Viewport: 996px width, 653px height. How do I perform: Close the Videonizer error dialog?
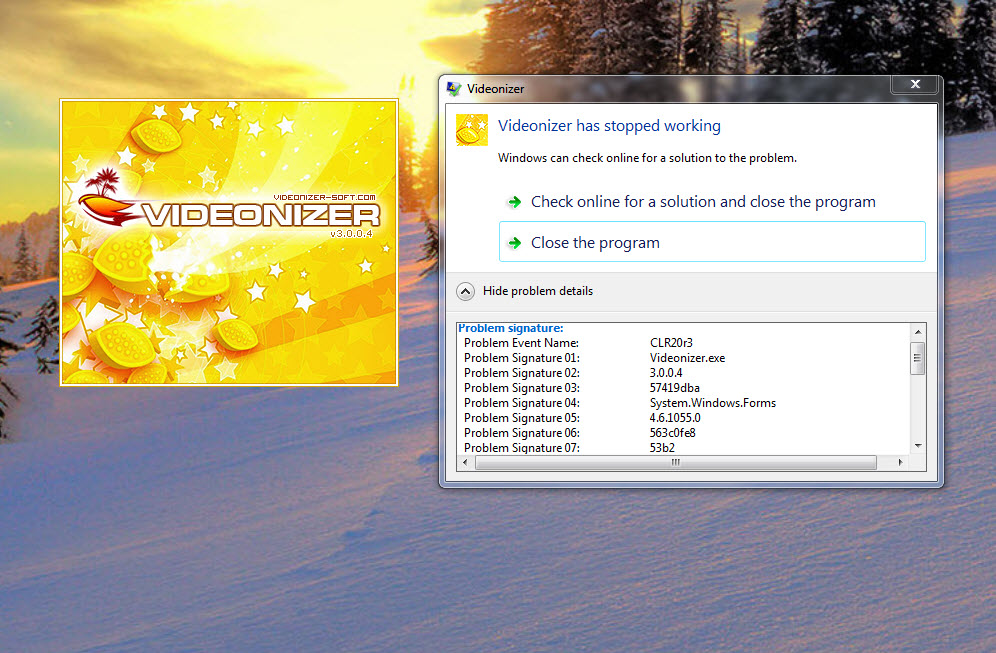[x=915, y=84]
